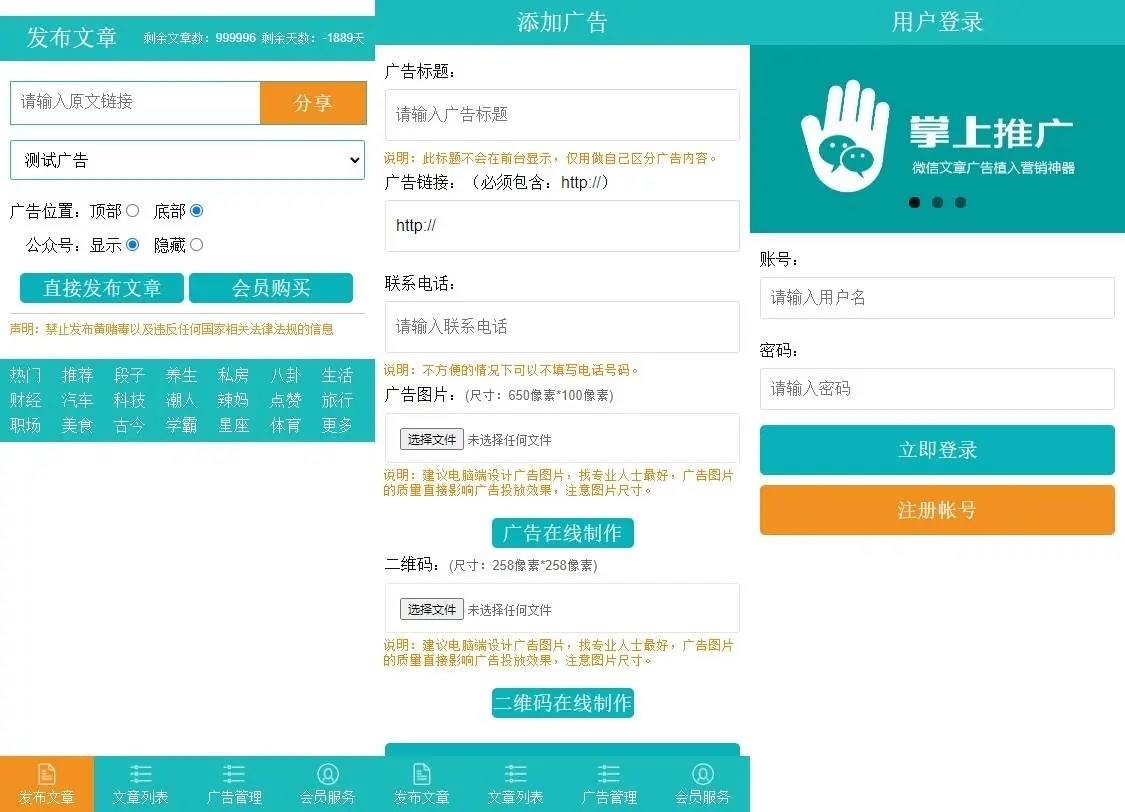
Task: Click the orange 注册帐号 button
Action: pos(937,510)
